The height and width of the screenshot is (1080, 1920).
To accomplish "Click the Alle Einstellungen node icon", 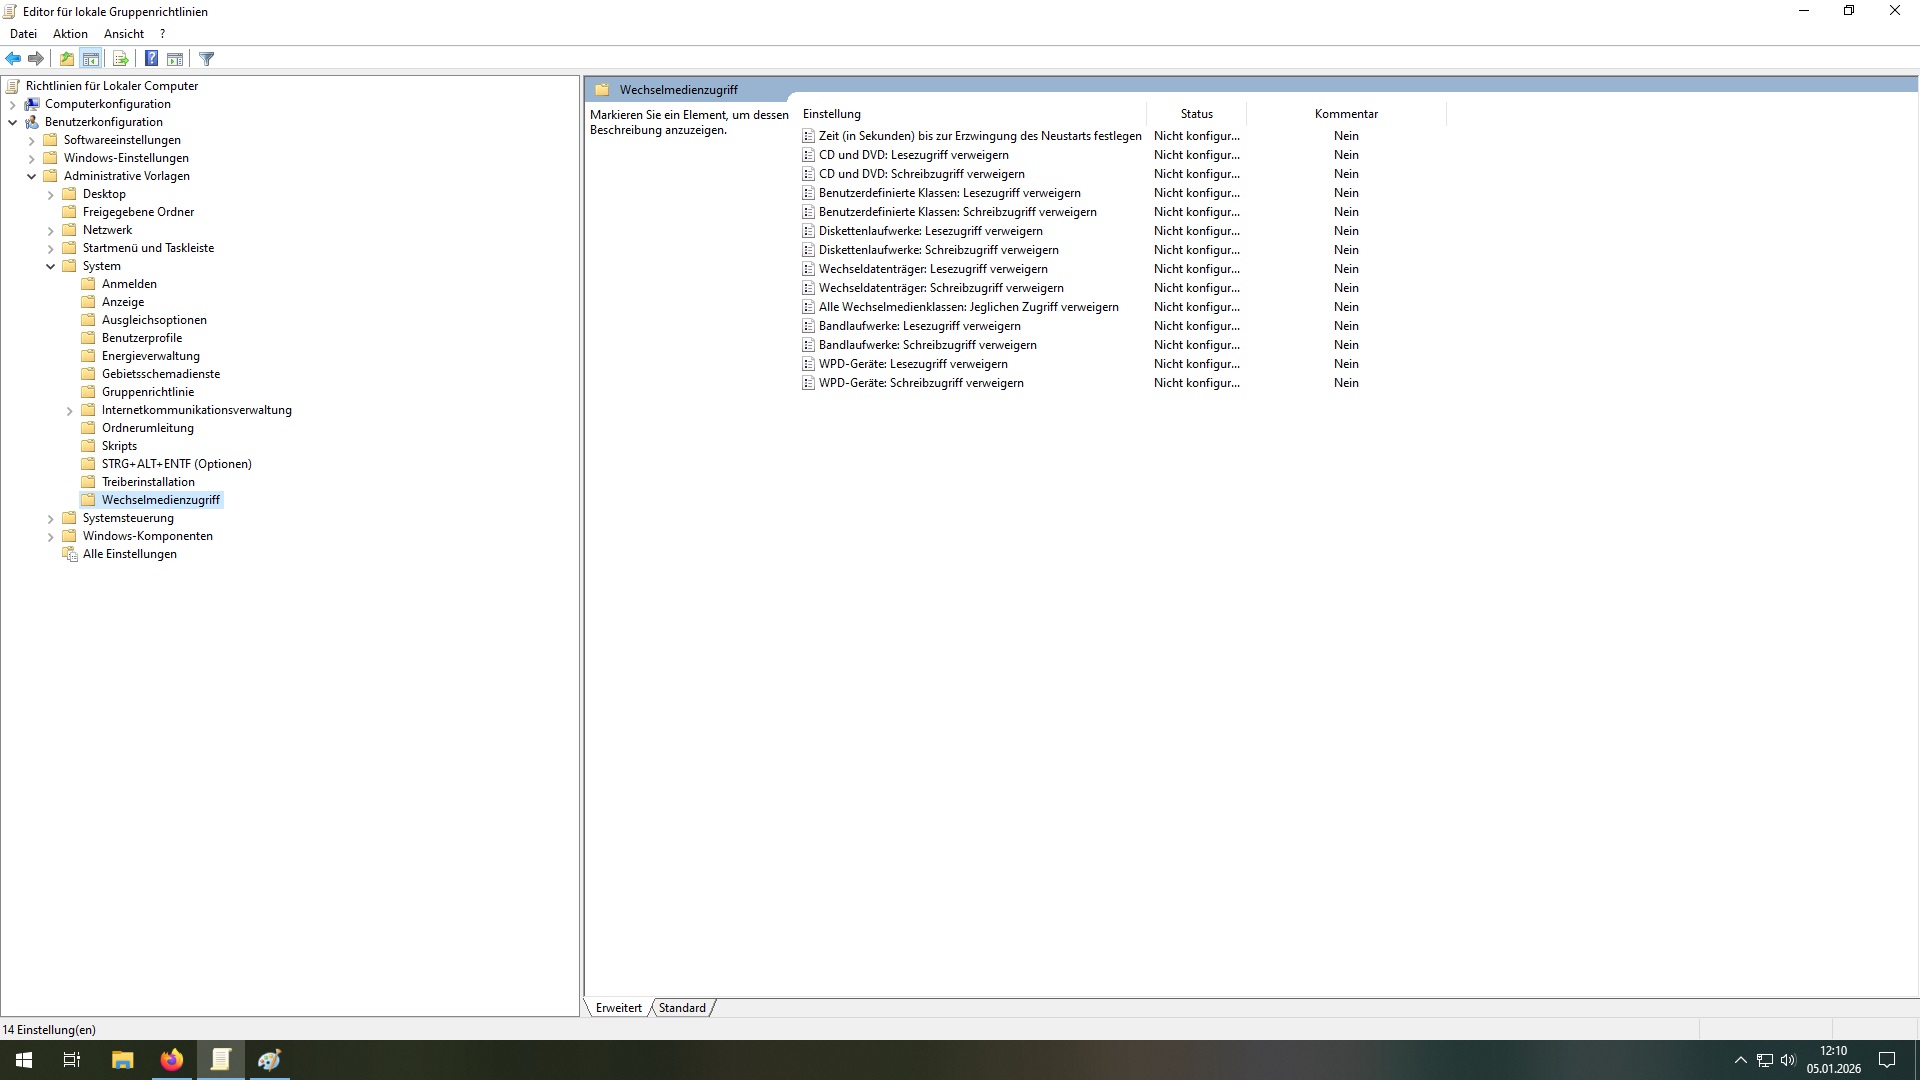I will (70, 554).
